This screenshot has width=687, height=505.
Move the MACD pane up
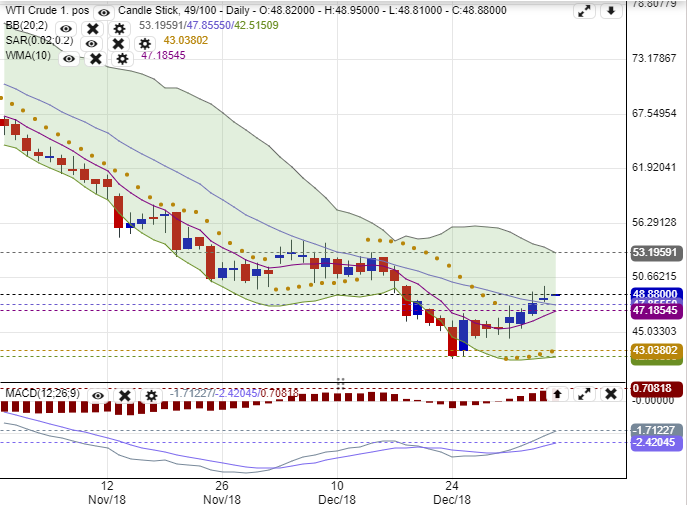557,395
